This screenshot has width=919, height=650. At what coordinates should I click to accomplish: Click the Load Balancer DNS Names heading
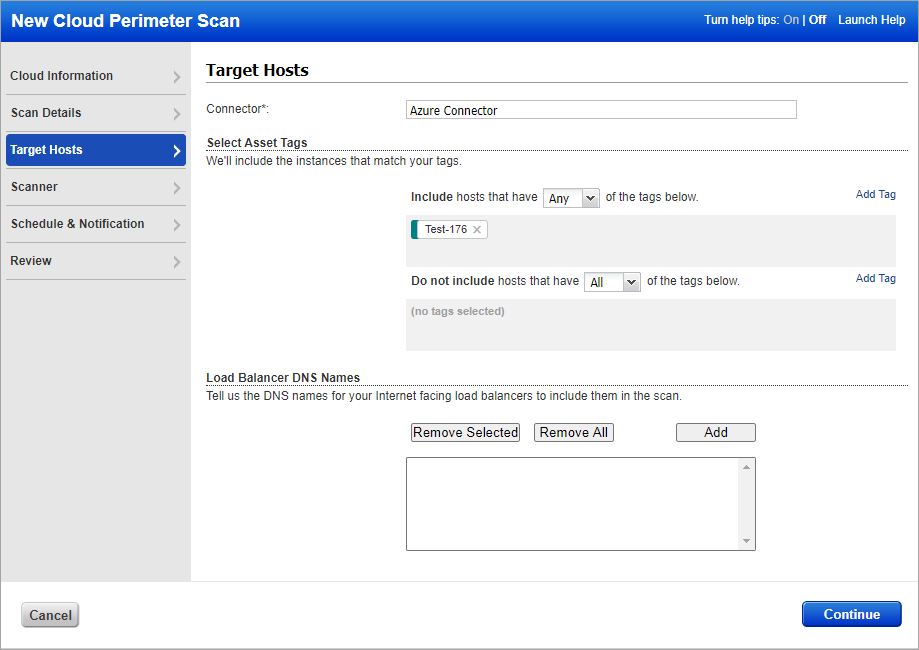coord(283,377)
